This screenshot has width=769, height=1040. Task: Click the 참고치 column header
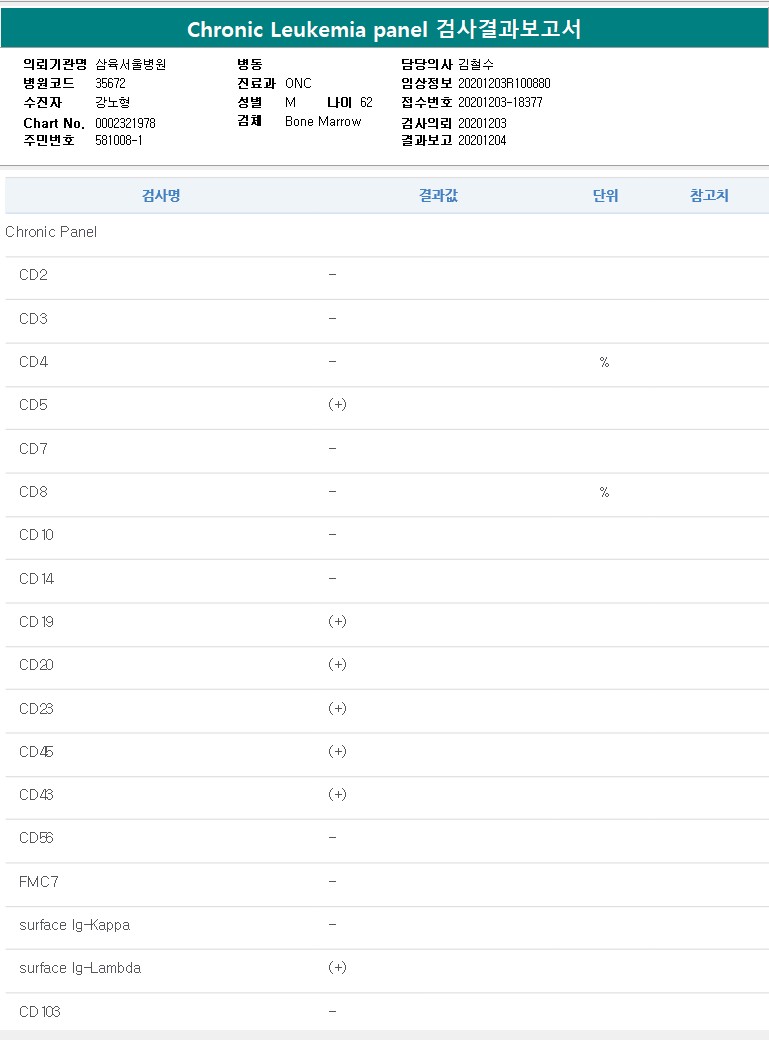click(x=709, y=196)
